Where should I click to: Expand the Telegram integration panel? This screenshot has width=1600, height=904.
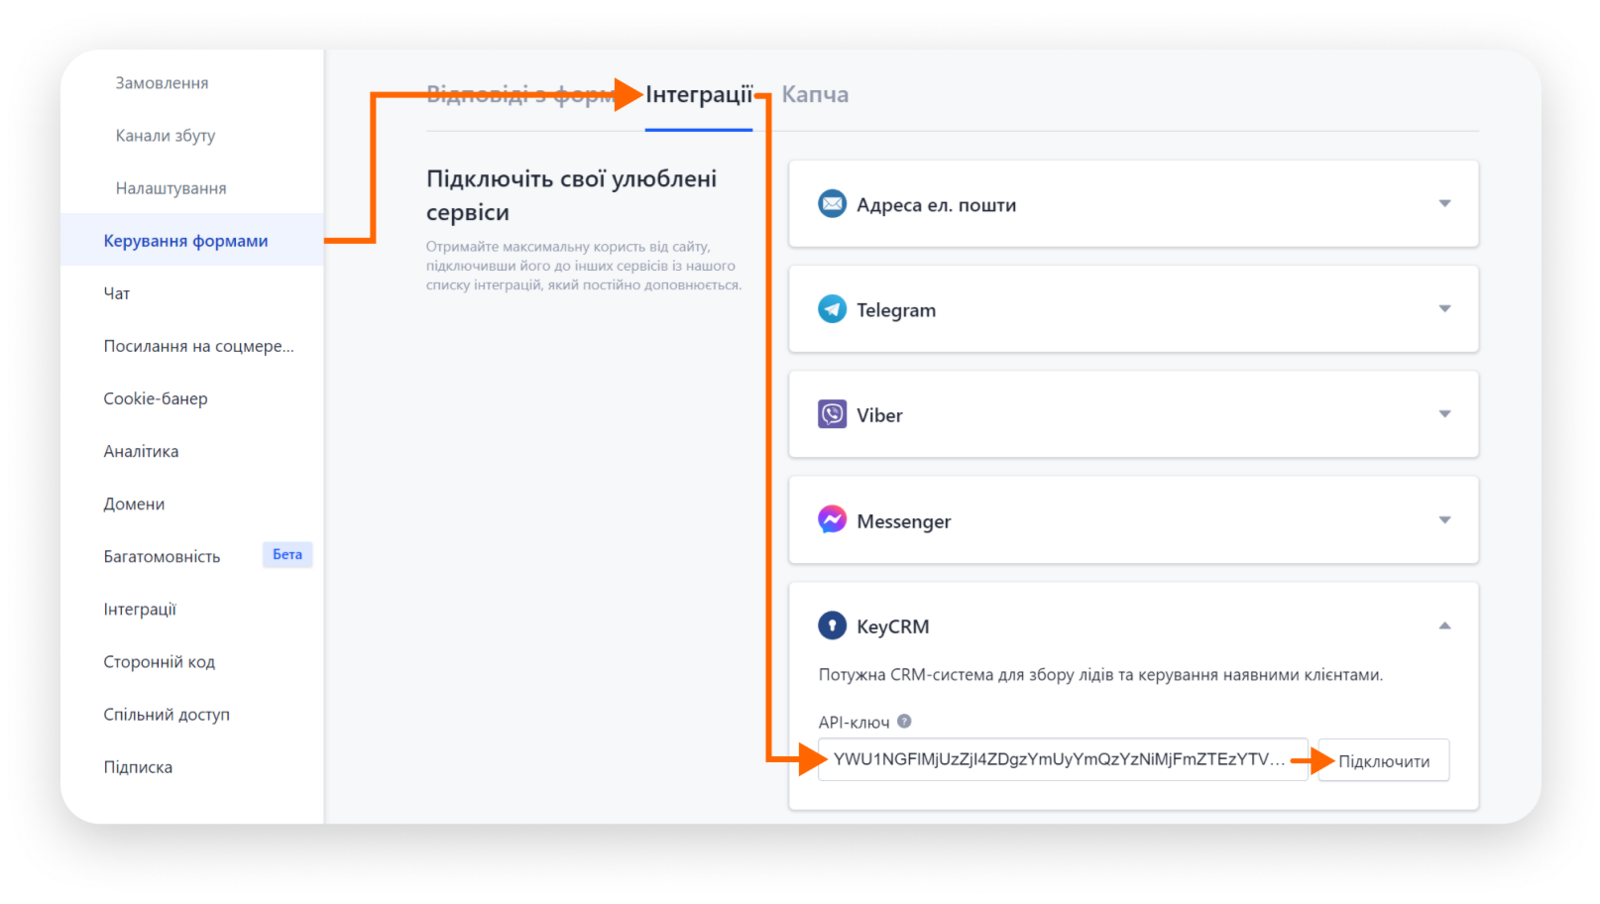[x=1444, y=309]
